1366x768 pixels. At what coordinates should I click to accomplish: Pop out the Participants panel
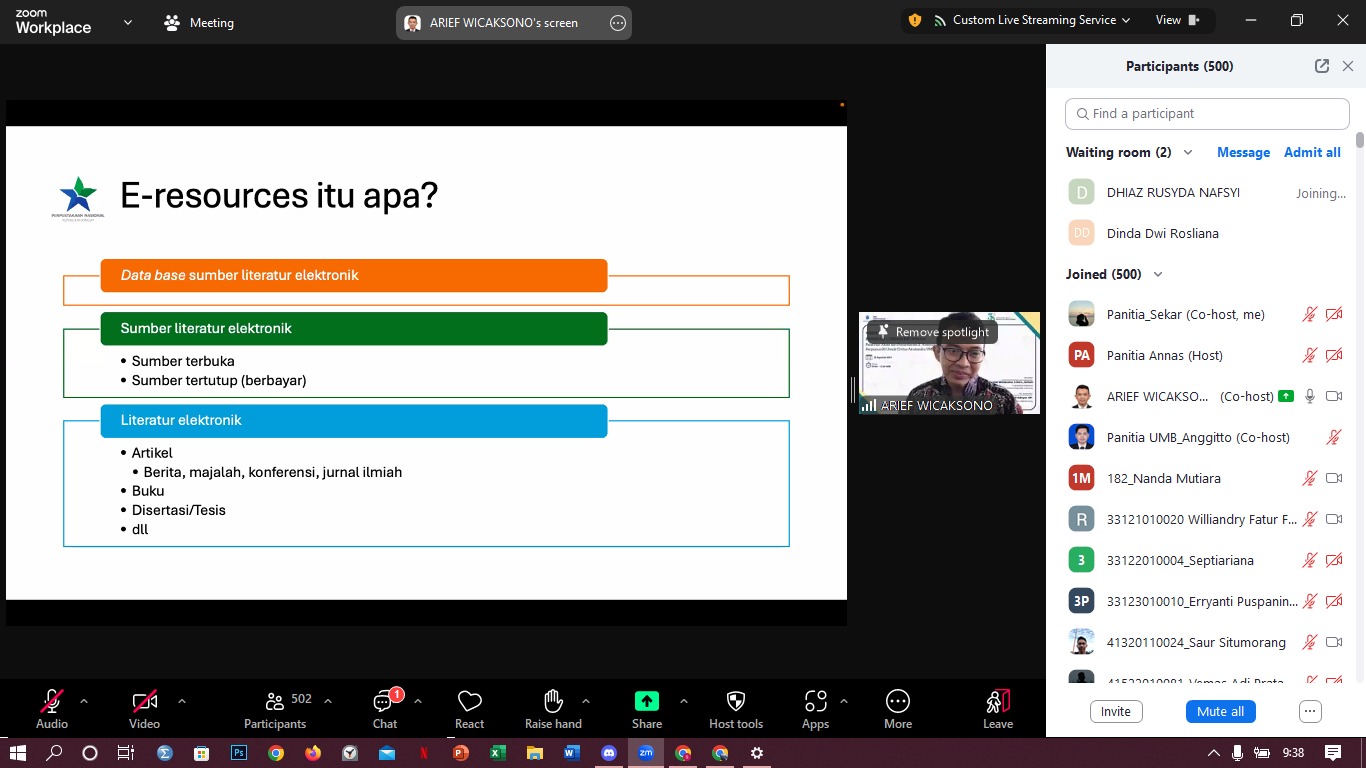[x=1321, y=66]
